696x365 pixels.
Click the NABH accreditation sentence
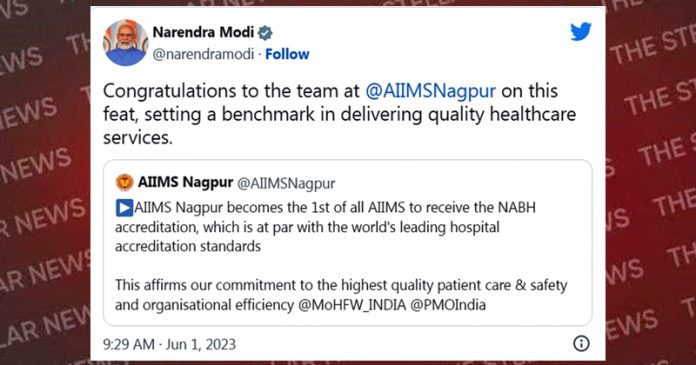coord(325,227)
